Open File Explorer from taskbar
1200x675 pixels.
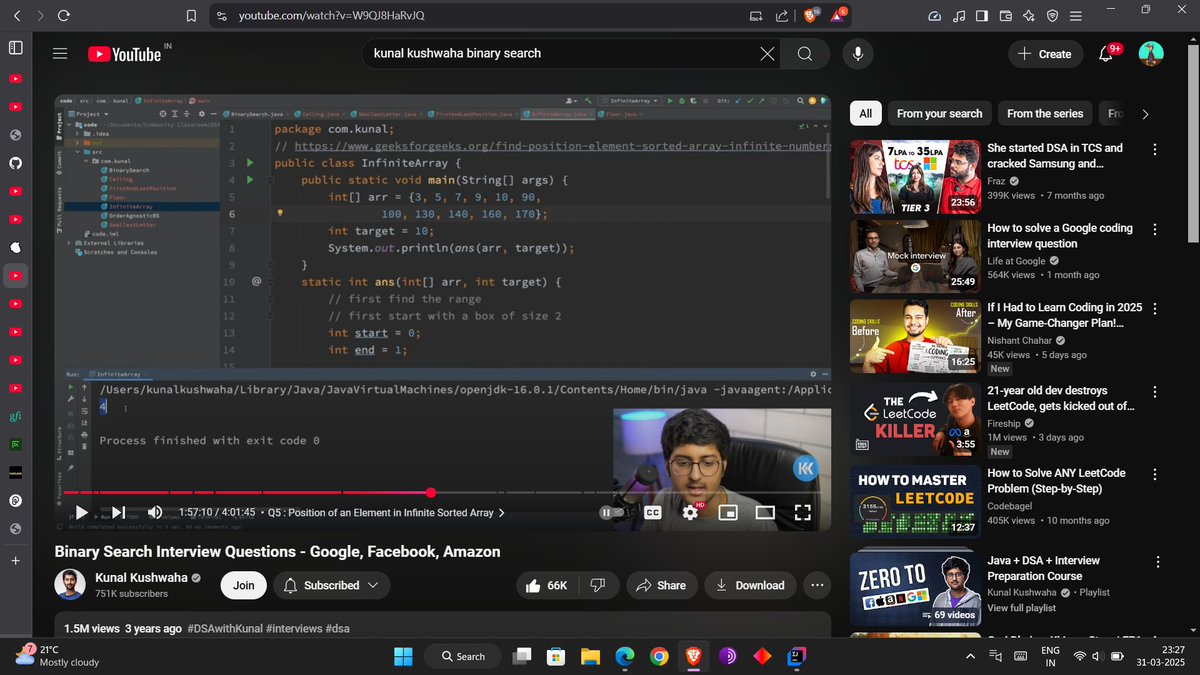pos(590,656)
